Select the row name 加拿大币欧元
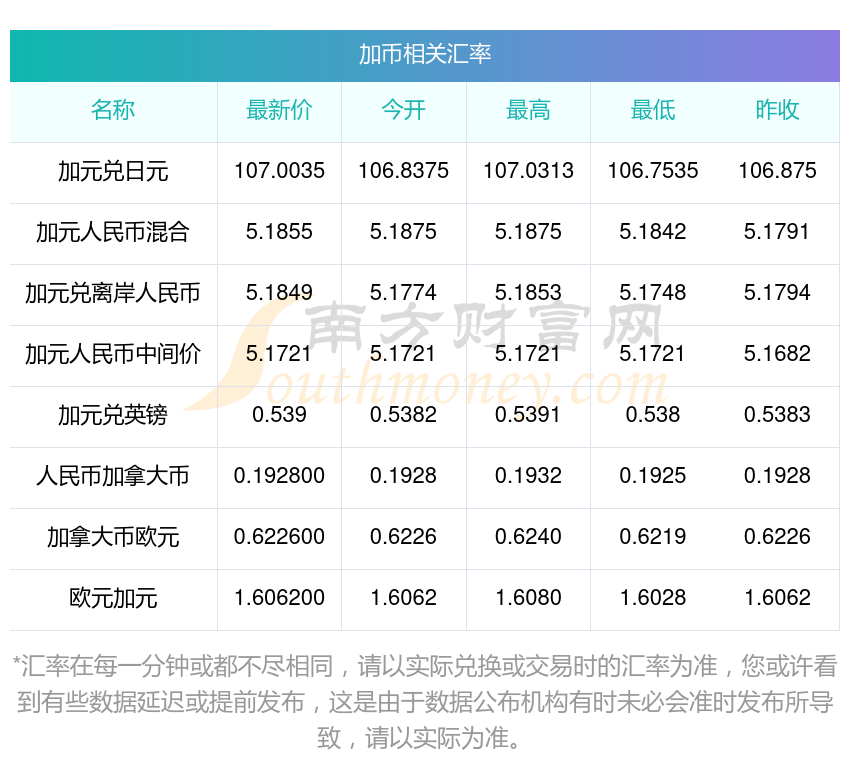This screenshot has height=769, width=850. pos(113,538)
